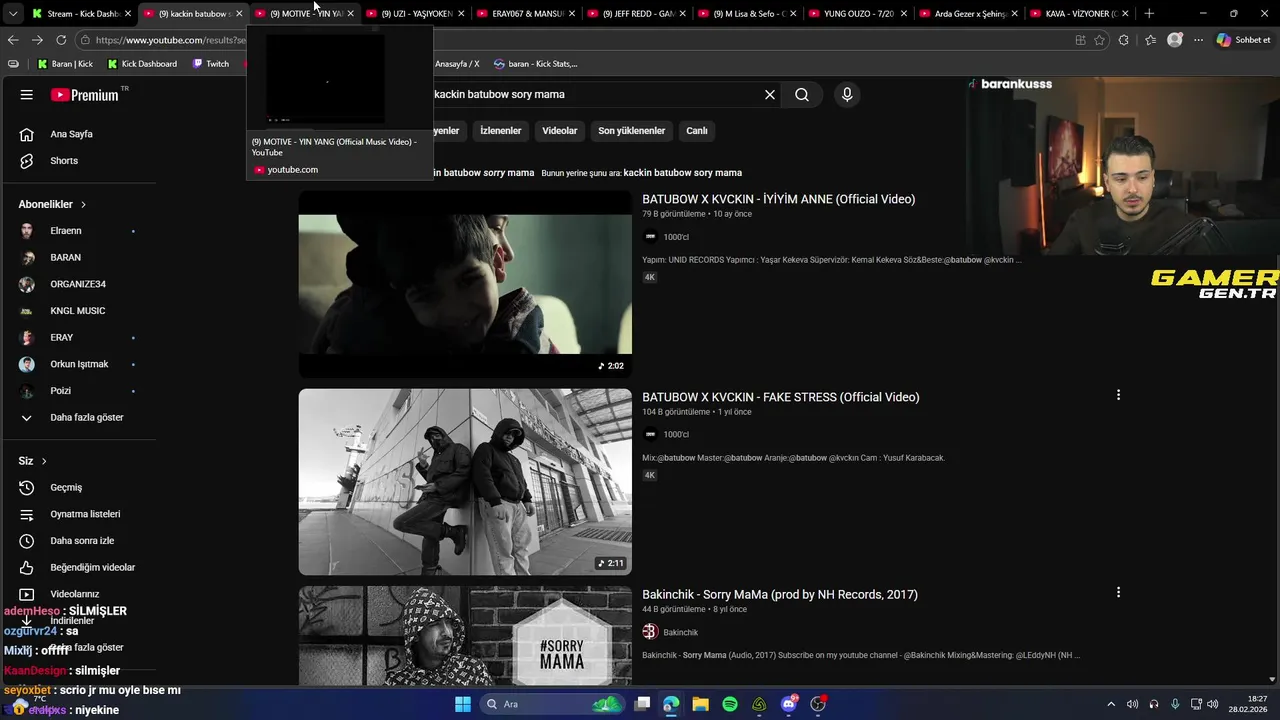Run the search with the magnifier button

point(802,94)
